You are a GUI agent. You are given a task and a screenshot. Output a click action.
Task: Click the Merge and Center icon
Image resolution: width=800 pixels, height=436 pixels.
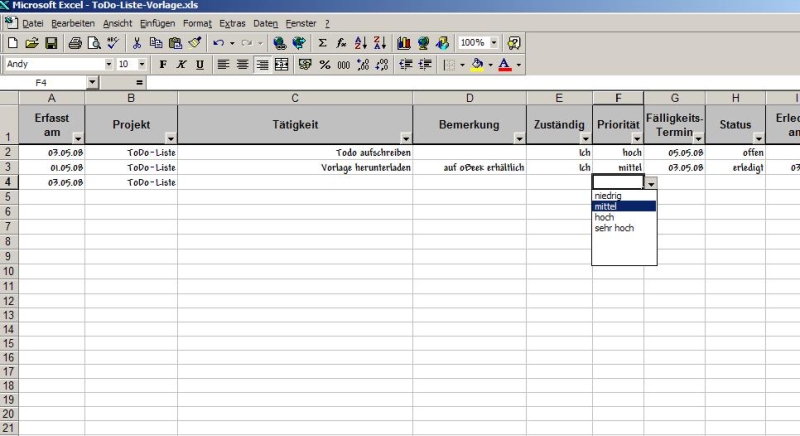[x=282, y=65]
